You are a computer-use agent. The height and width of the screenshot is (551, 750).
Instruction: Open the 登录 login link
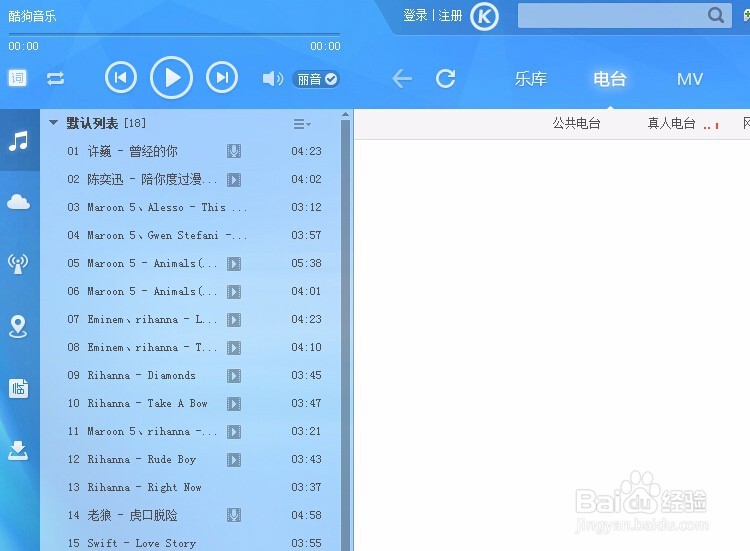415,15
